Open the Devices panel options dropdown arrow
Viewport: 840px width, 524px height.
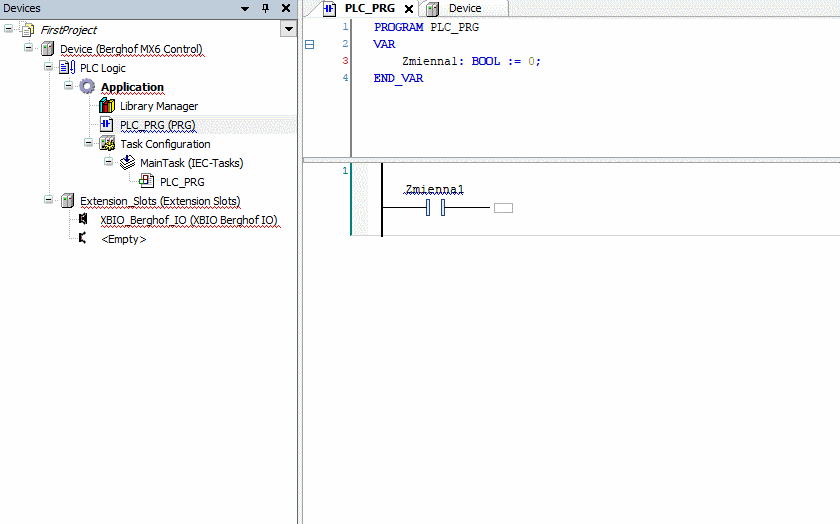(245, 9)
